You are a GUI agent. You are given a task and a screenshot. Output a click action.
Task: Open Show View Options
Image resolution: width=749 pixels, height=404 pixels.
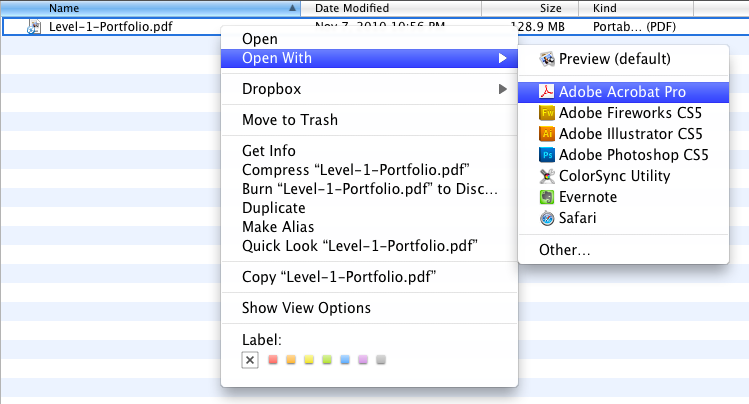pyautogui.click(x=306, y=308)
